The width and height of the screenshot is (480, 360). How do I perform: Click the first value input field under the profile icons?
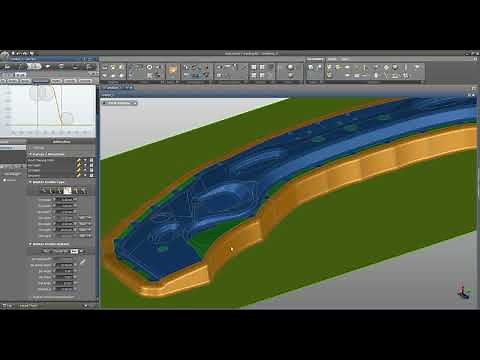click(64, 199)
